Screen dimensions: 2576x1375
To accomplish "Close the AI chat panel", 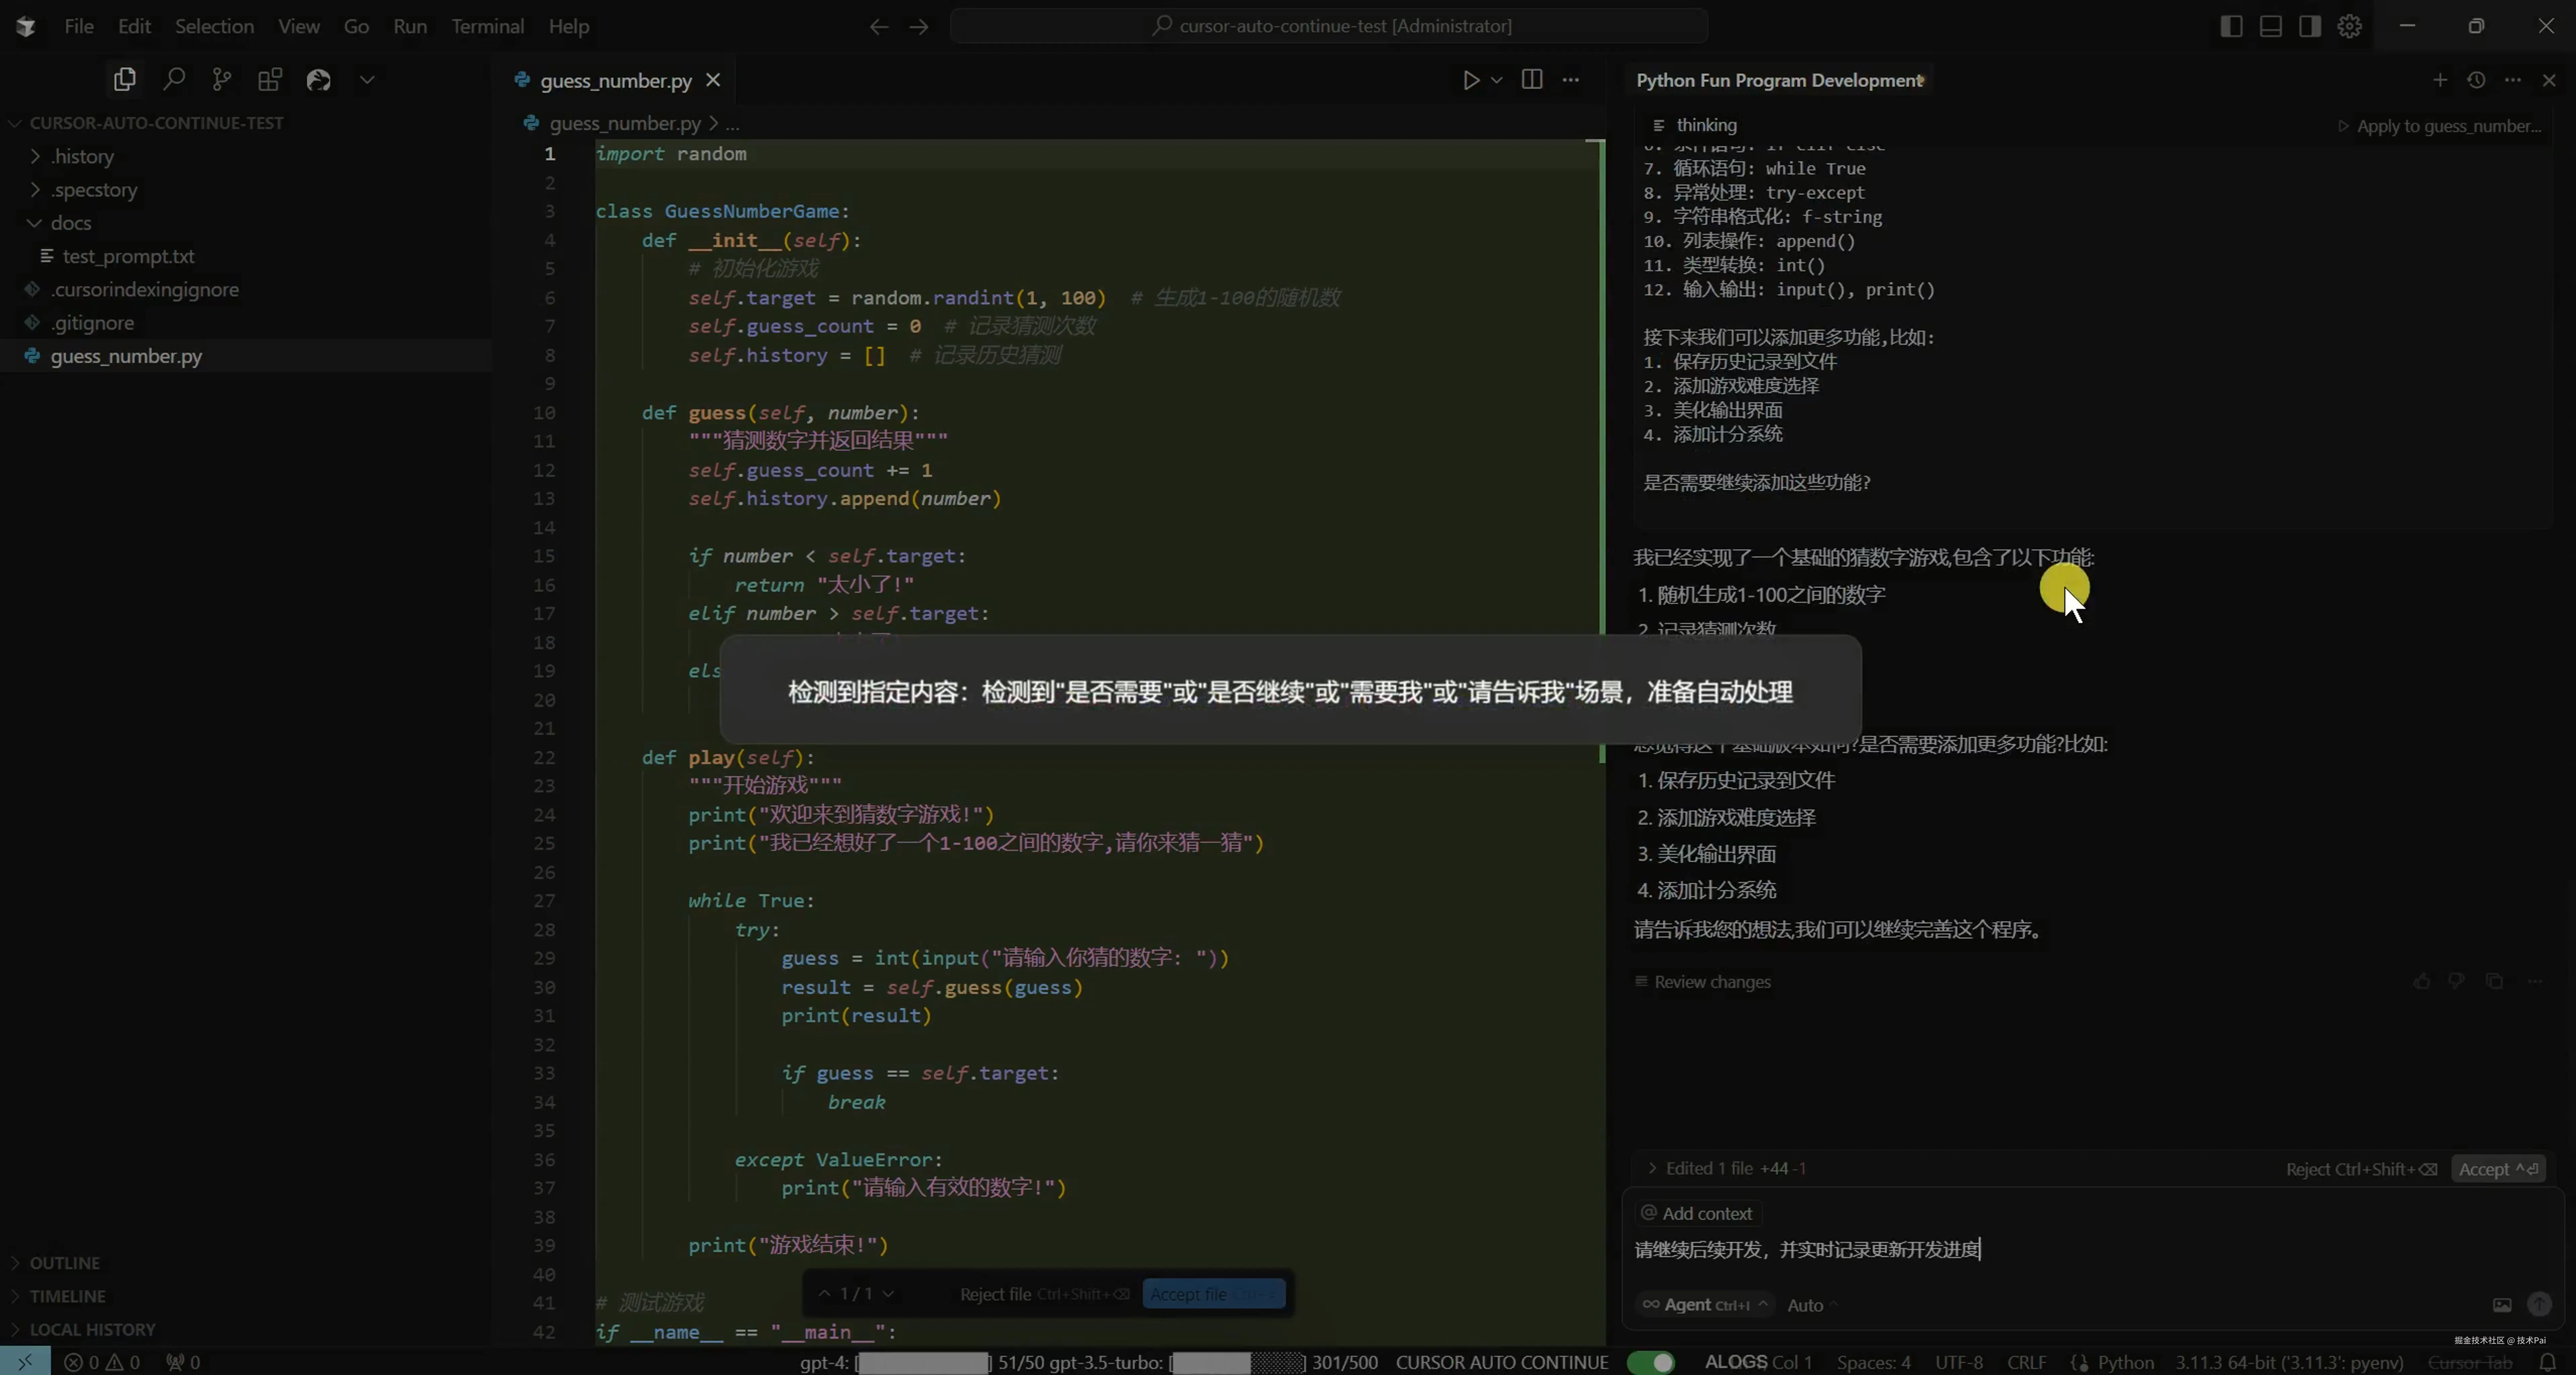I will [x=2549, y=80].
